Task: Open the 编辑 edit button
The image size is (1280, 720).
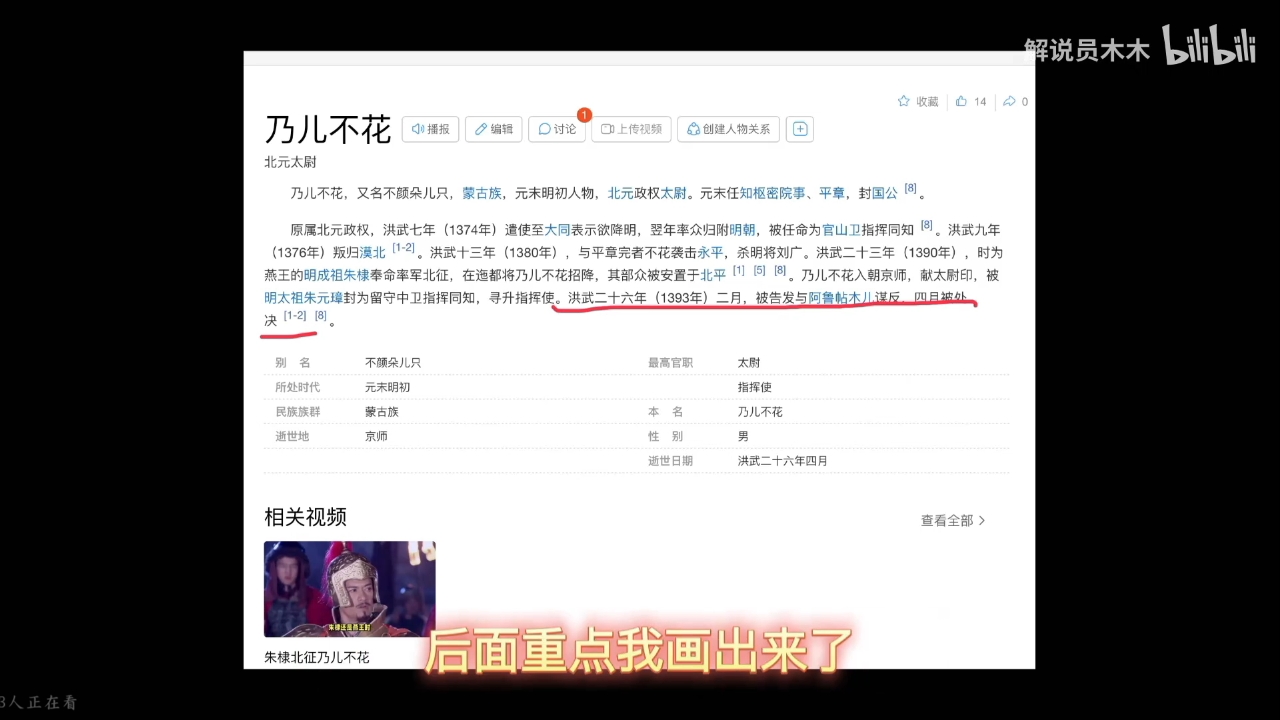Action: 494,129
